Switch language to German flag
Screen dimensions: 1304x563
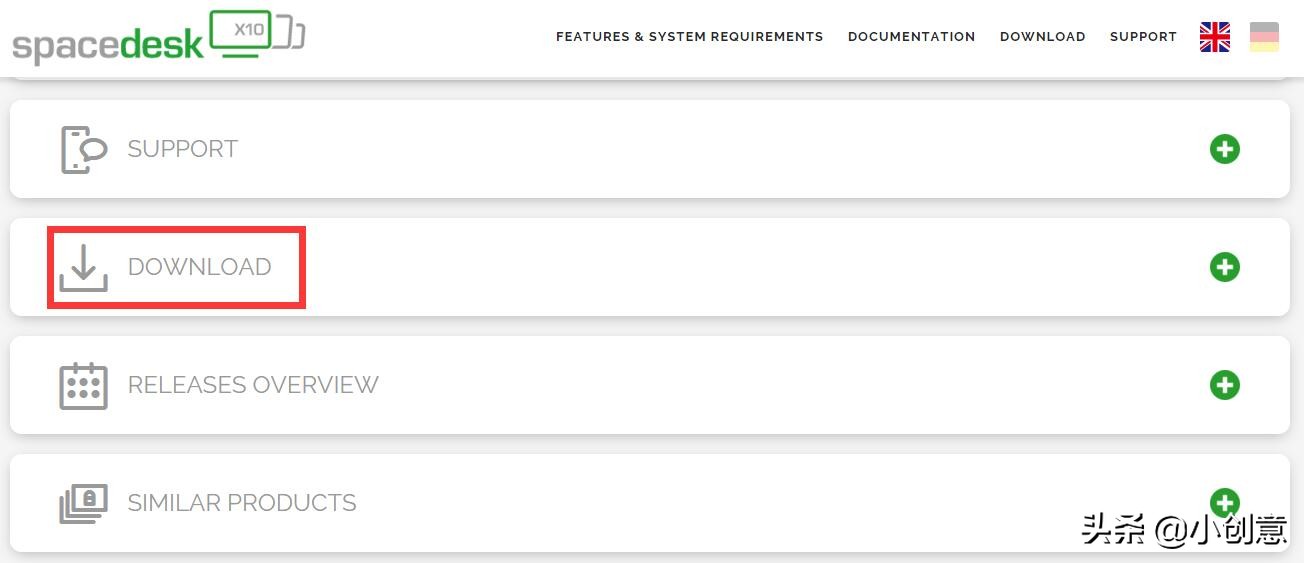coord(1264,37)
